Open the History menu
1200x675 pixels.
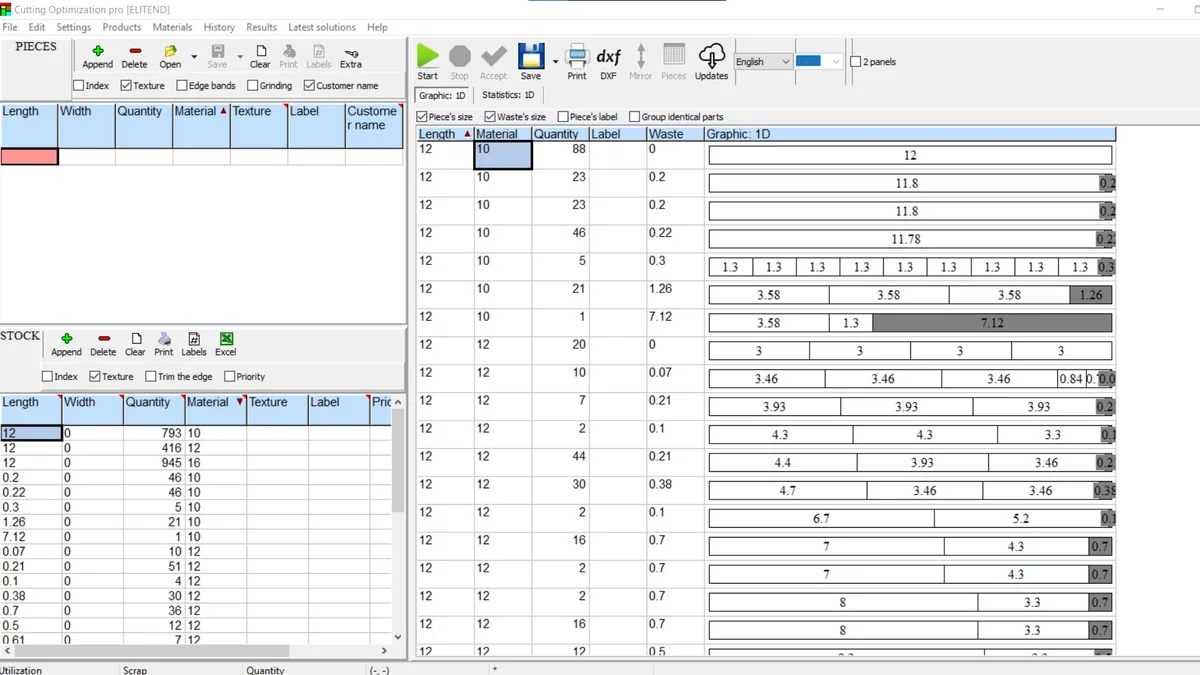(219, 27)
